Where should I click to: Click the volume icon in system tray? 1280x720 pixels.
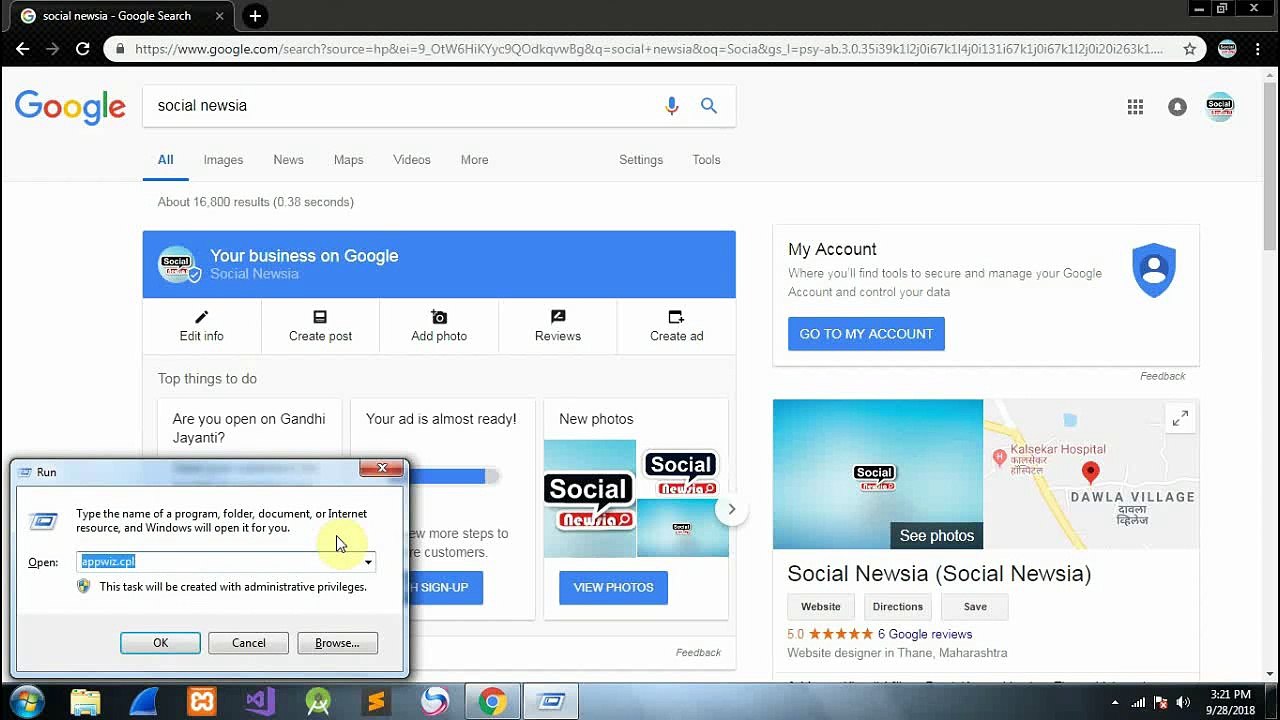click(1182, 702)
